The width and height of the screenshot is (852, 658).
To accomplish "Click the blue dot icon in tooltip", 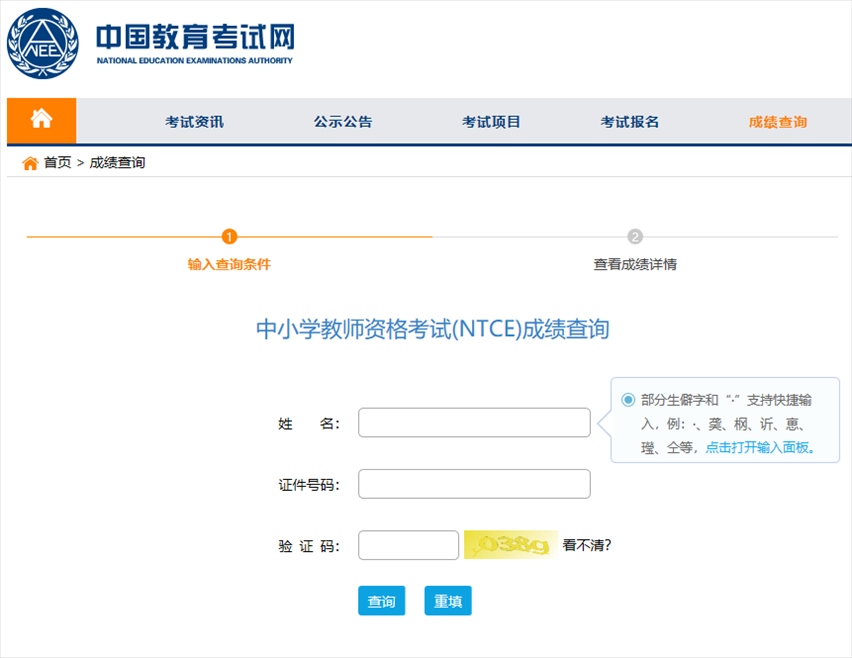I will tap(628, 400).
